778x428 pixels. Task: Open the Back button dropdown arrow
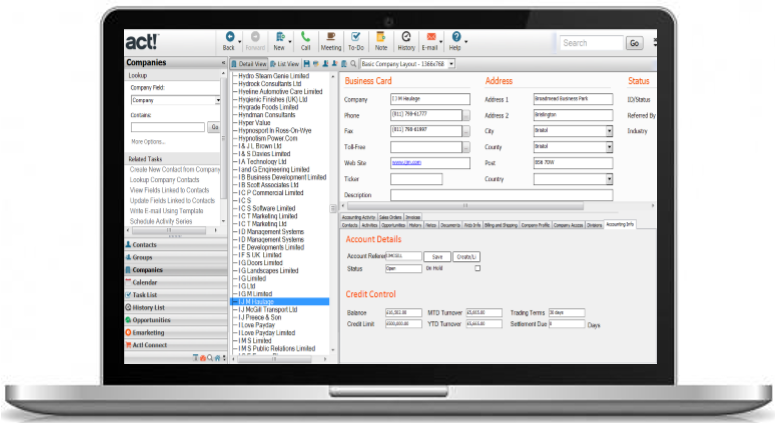pyautogui.click(x=239, y=42)
